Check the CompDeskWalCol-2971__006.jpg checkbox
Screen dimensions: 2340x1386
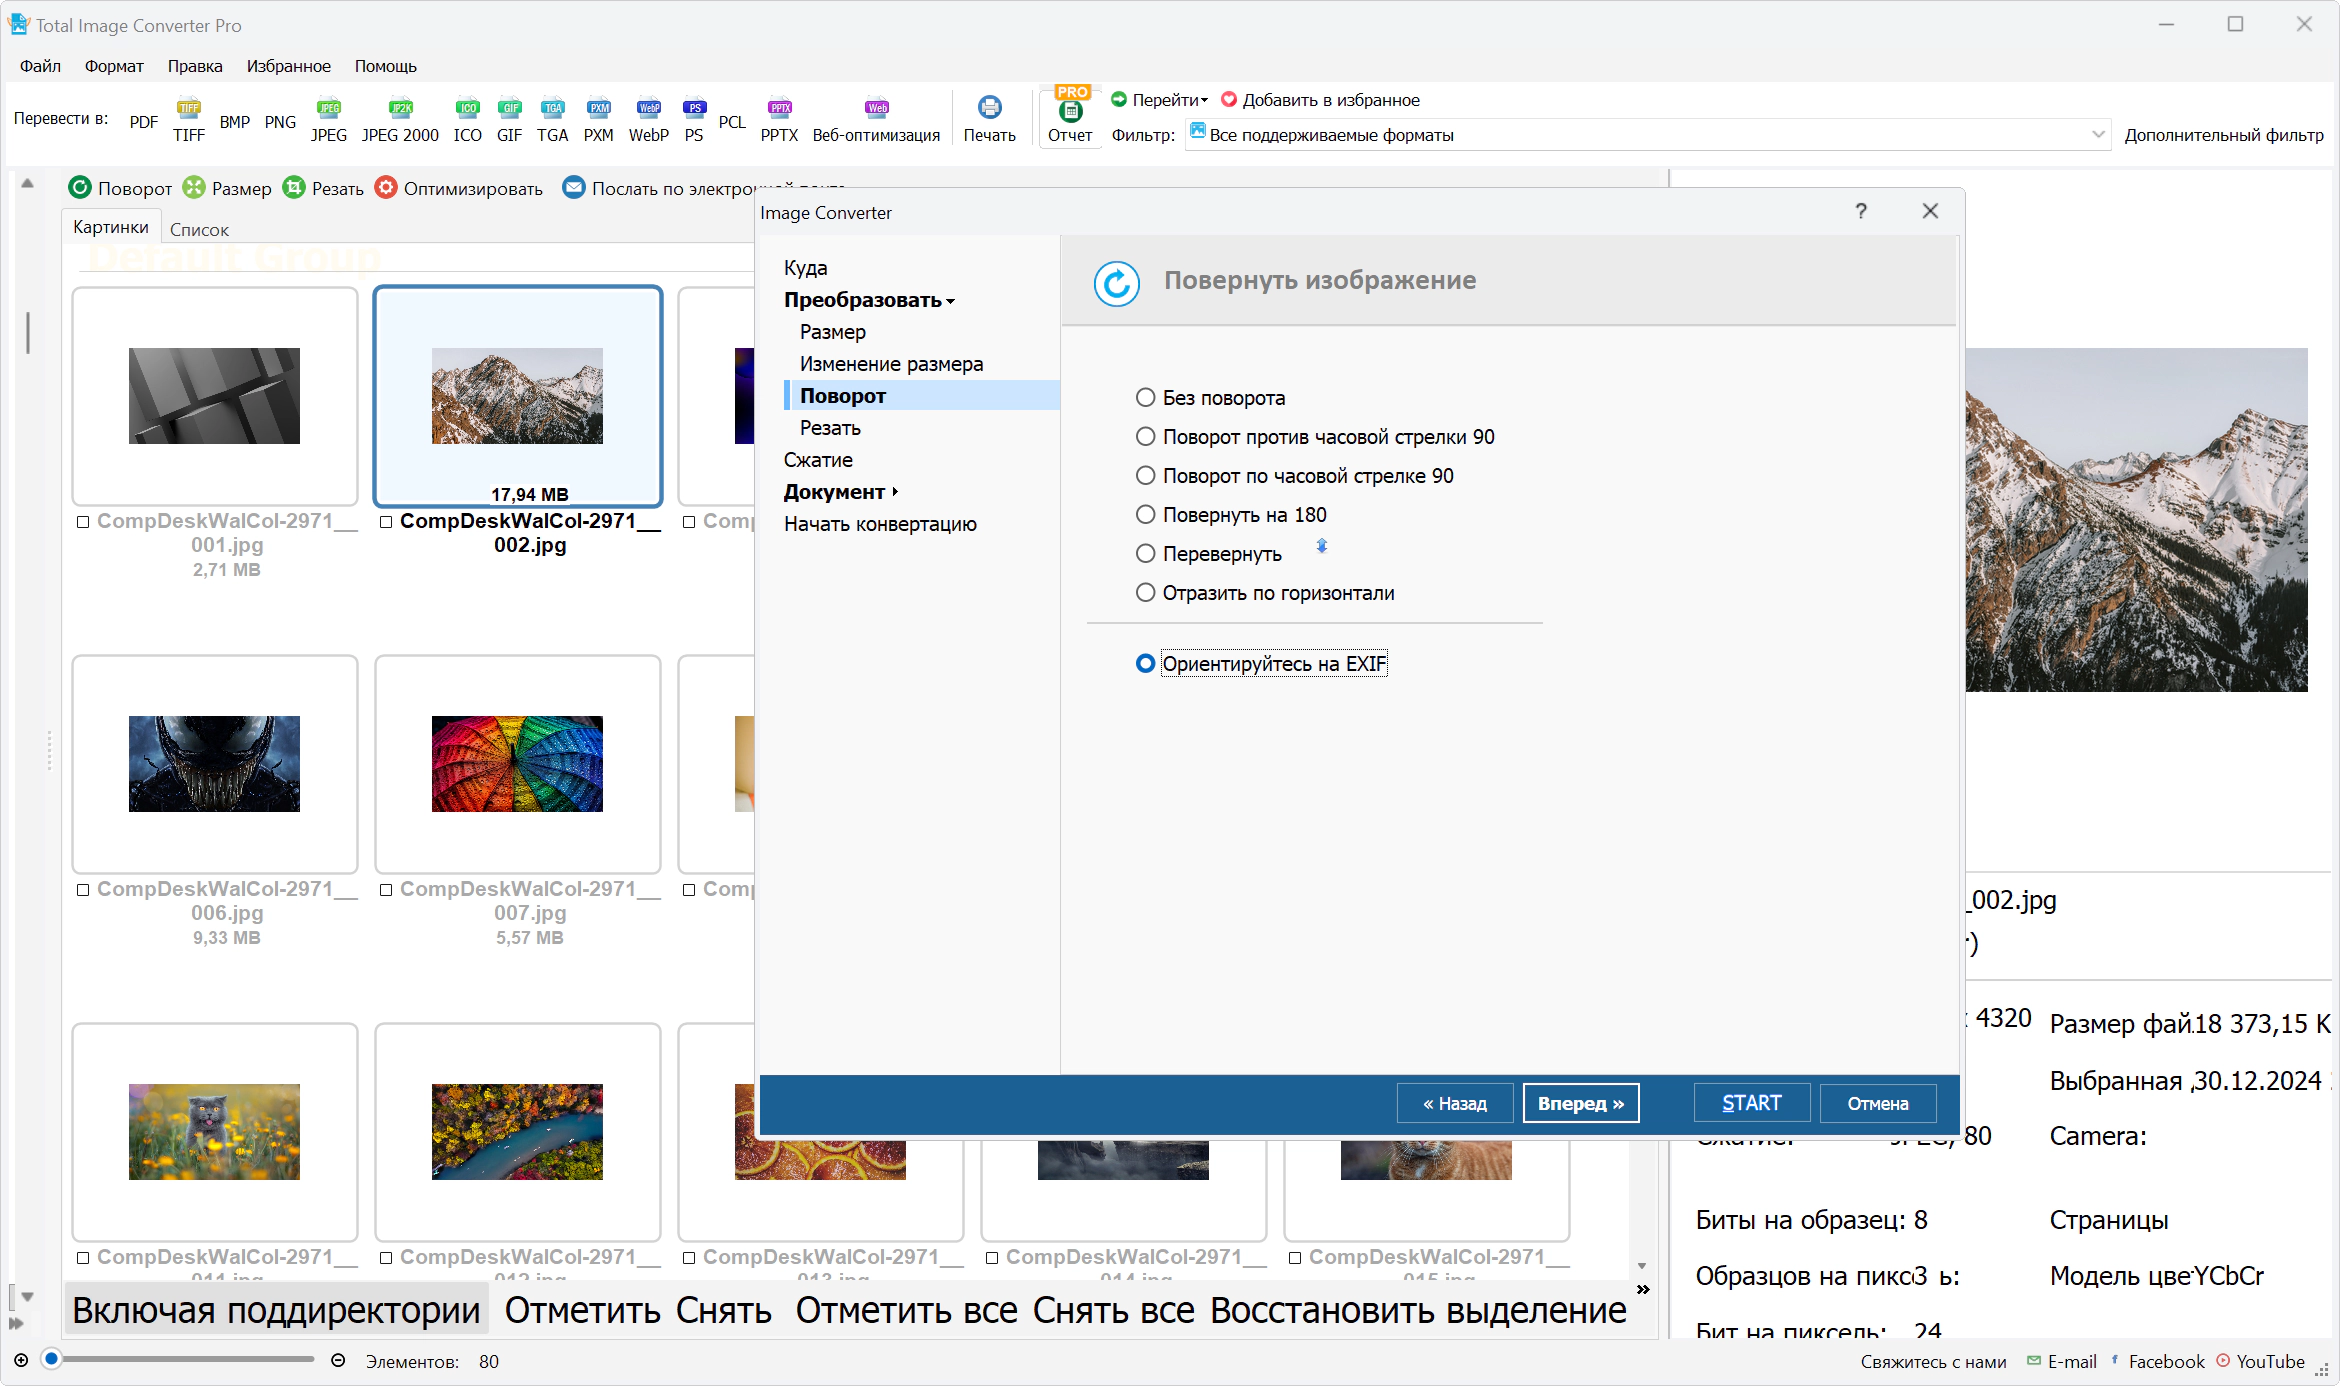[84, 890]
